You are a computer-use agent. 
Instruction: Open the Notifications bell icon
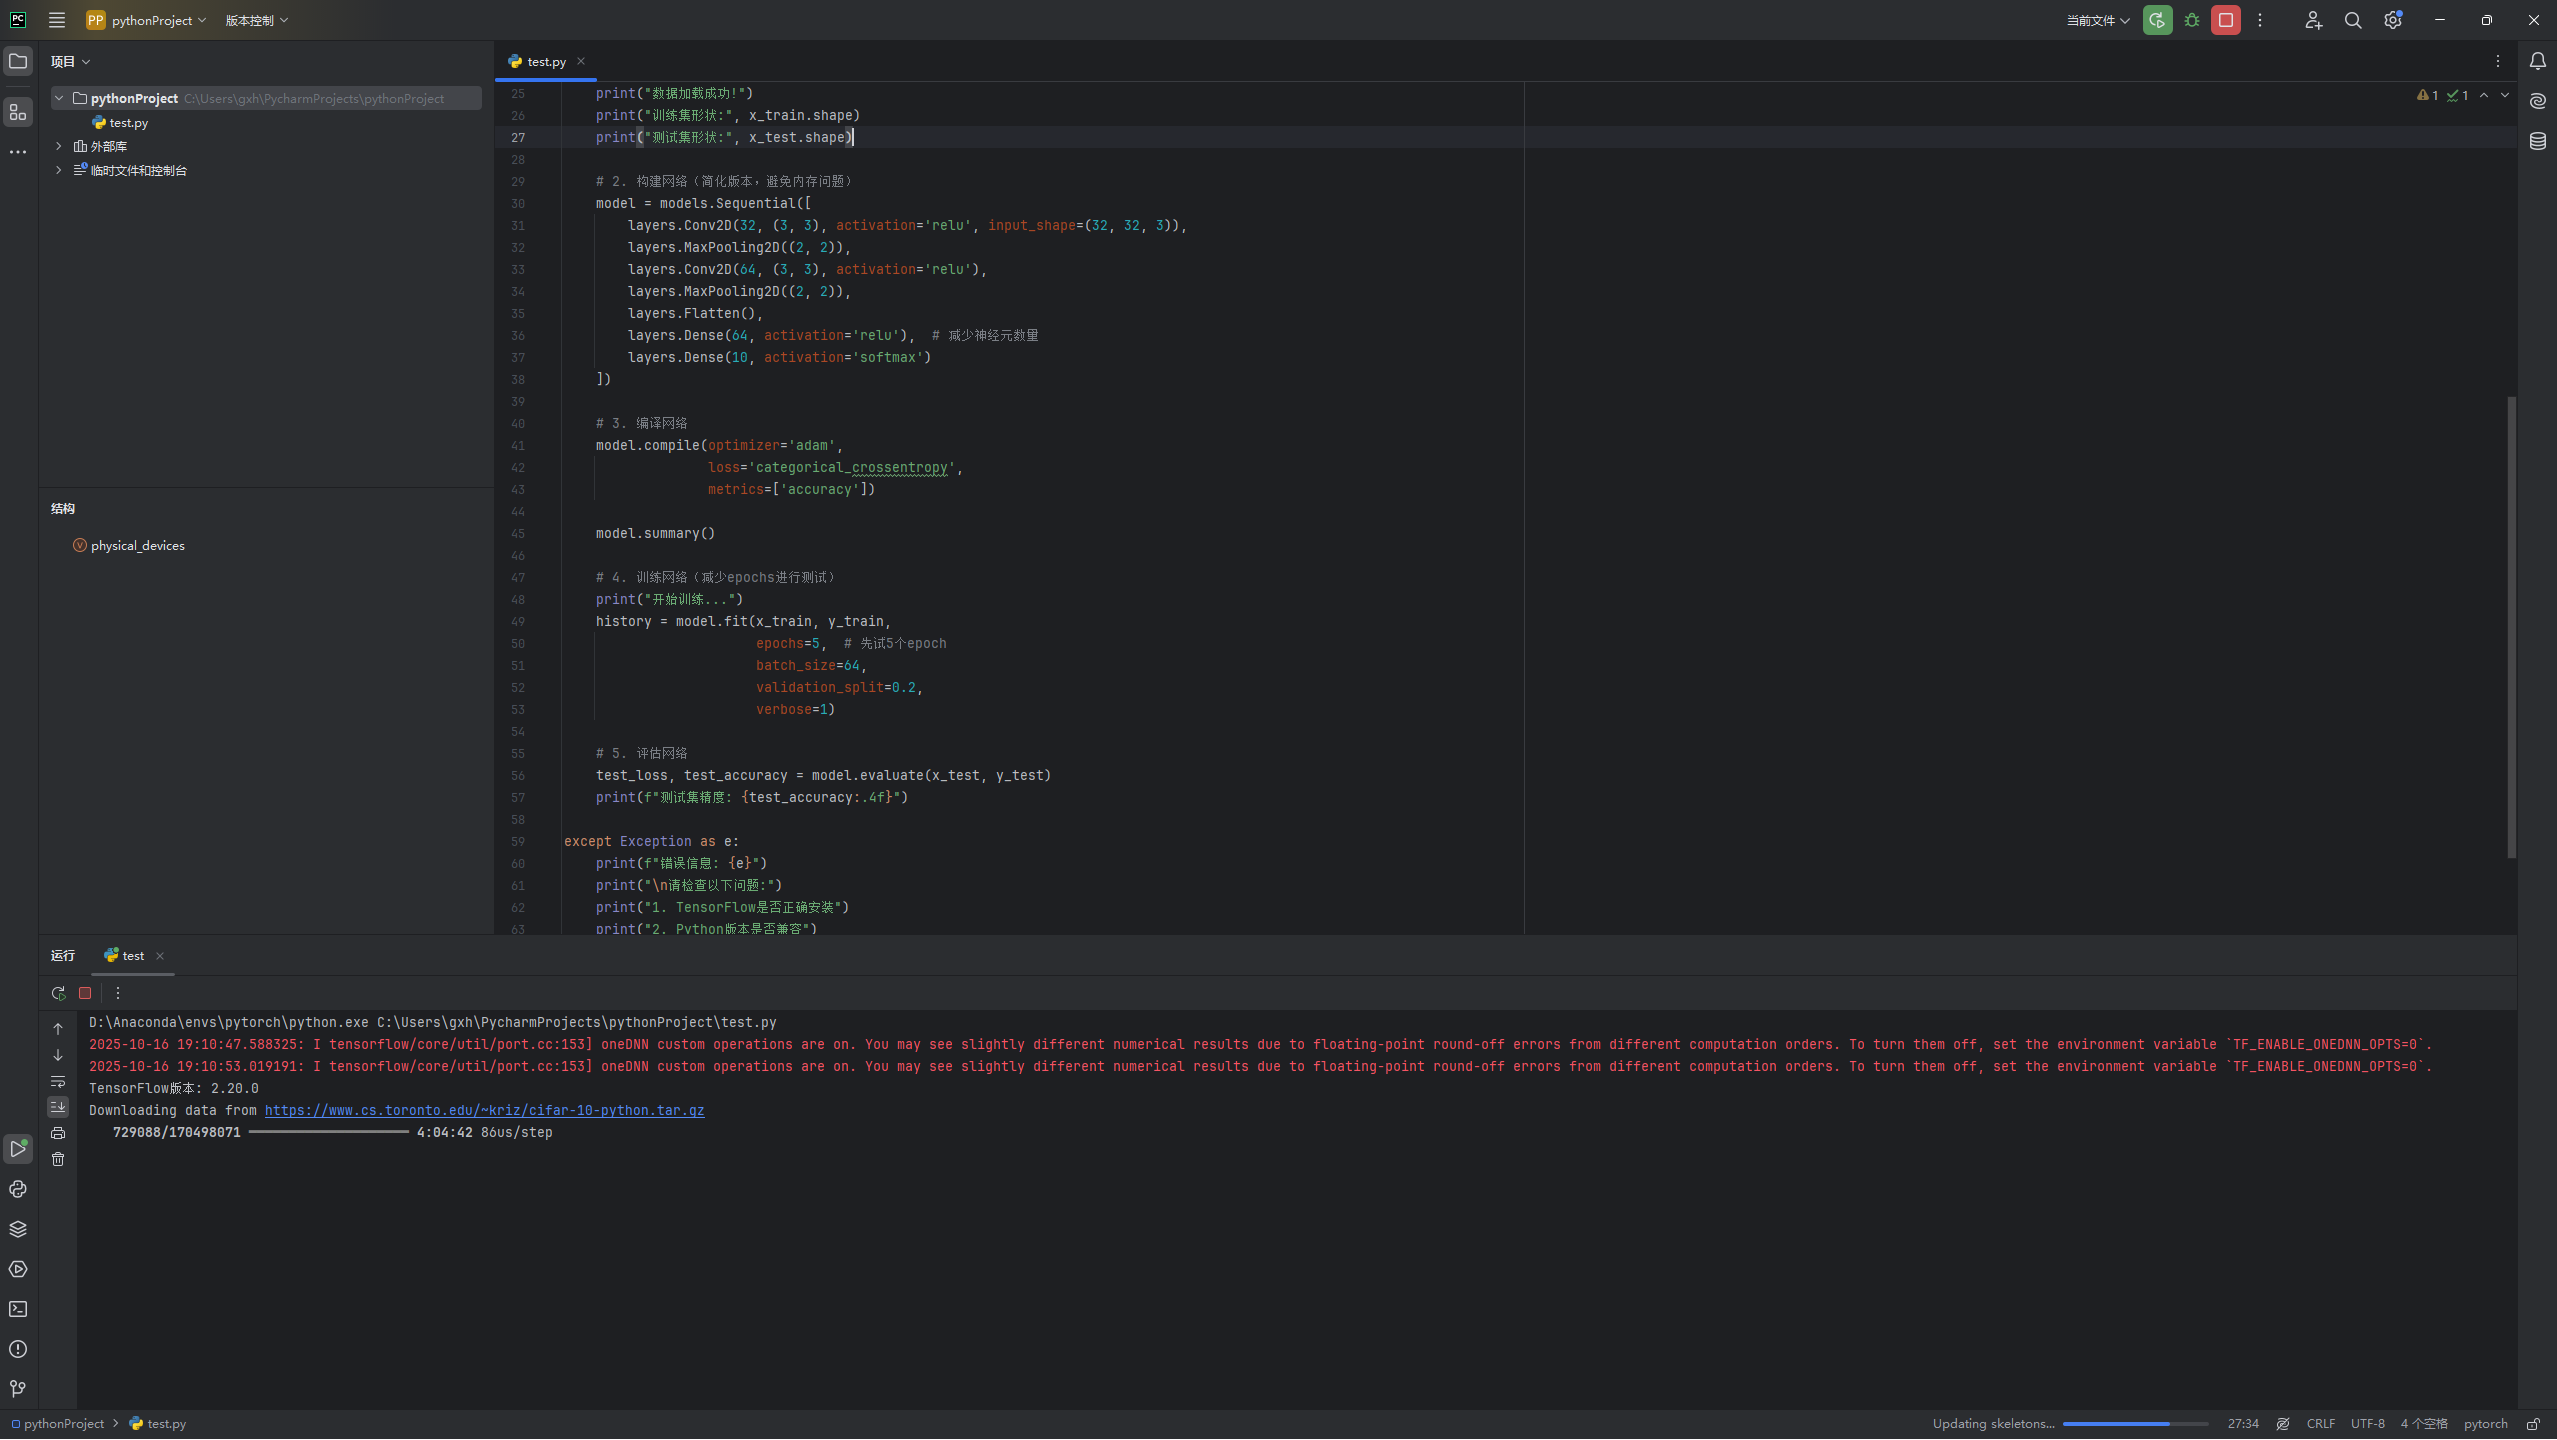click(2538, 61)
